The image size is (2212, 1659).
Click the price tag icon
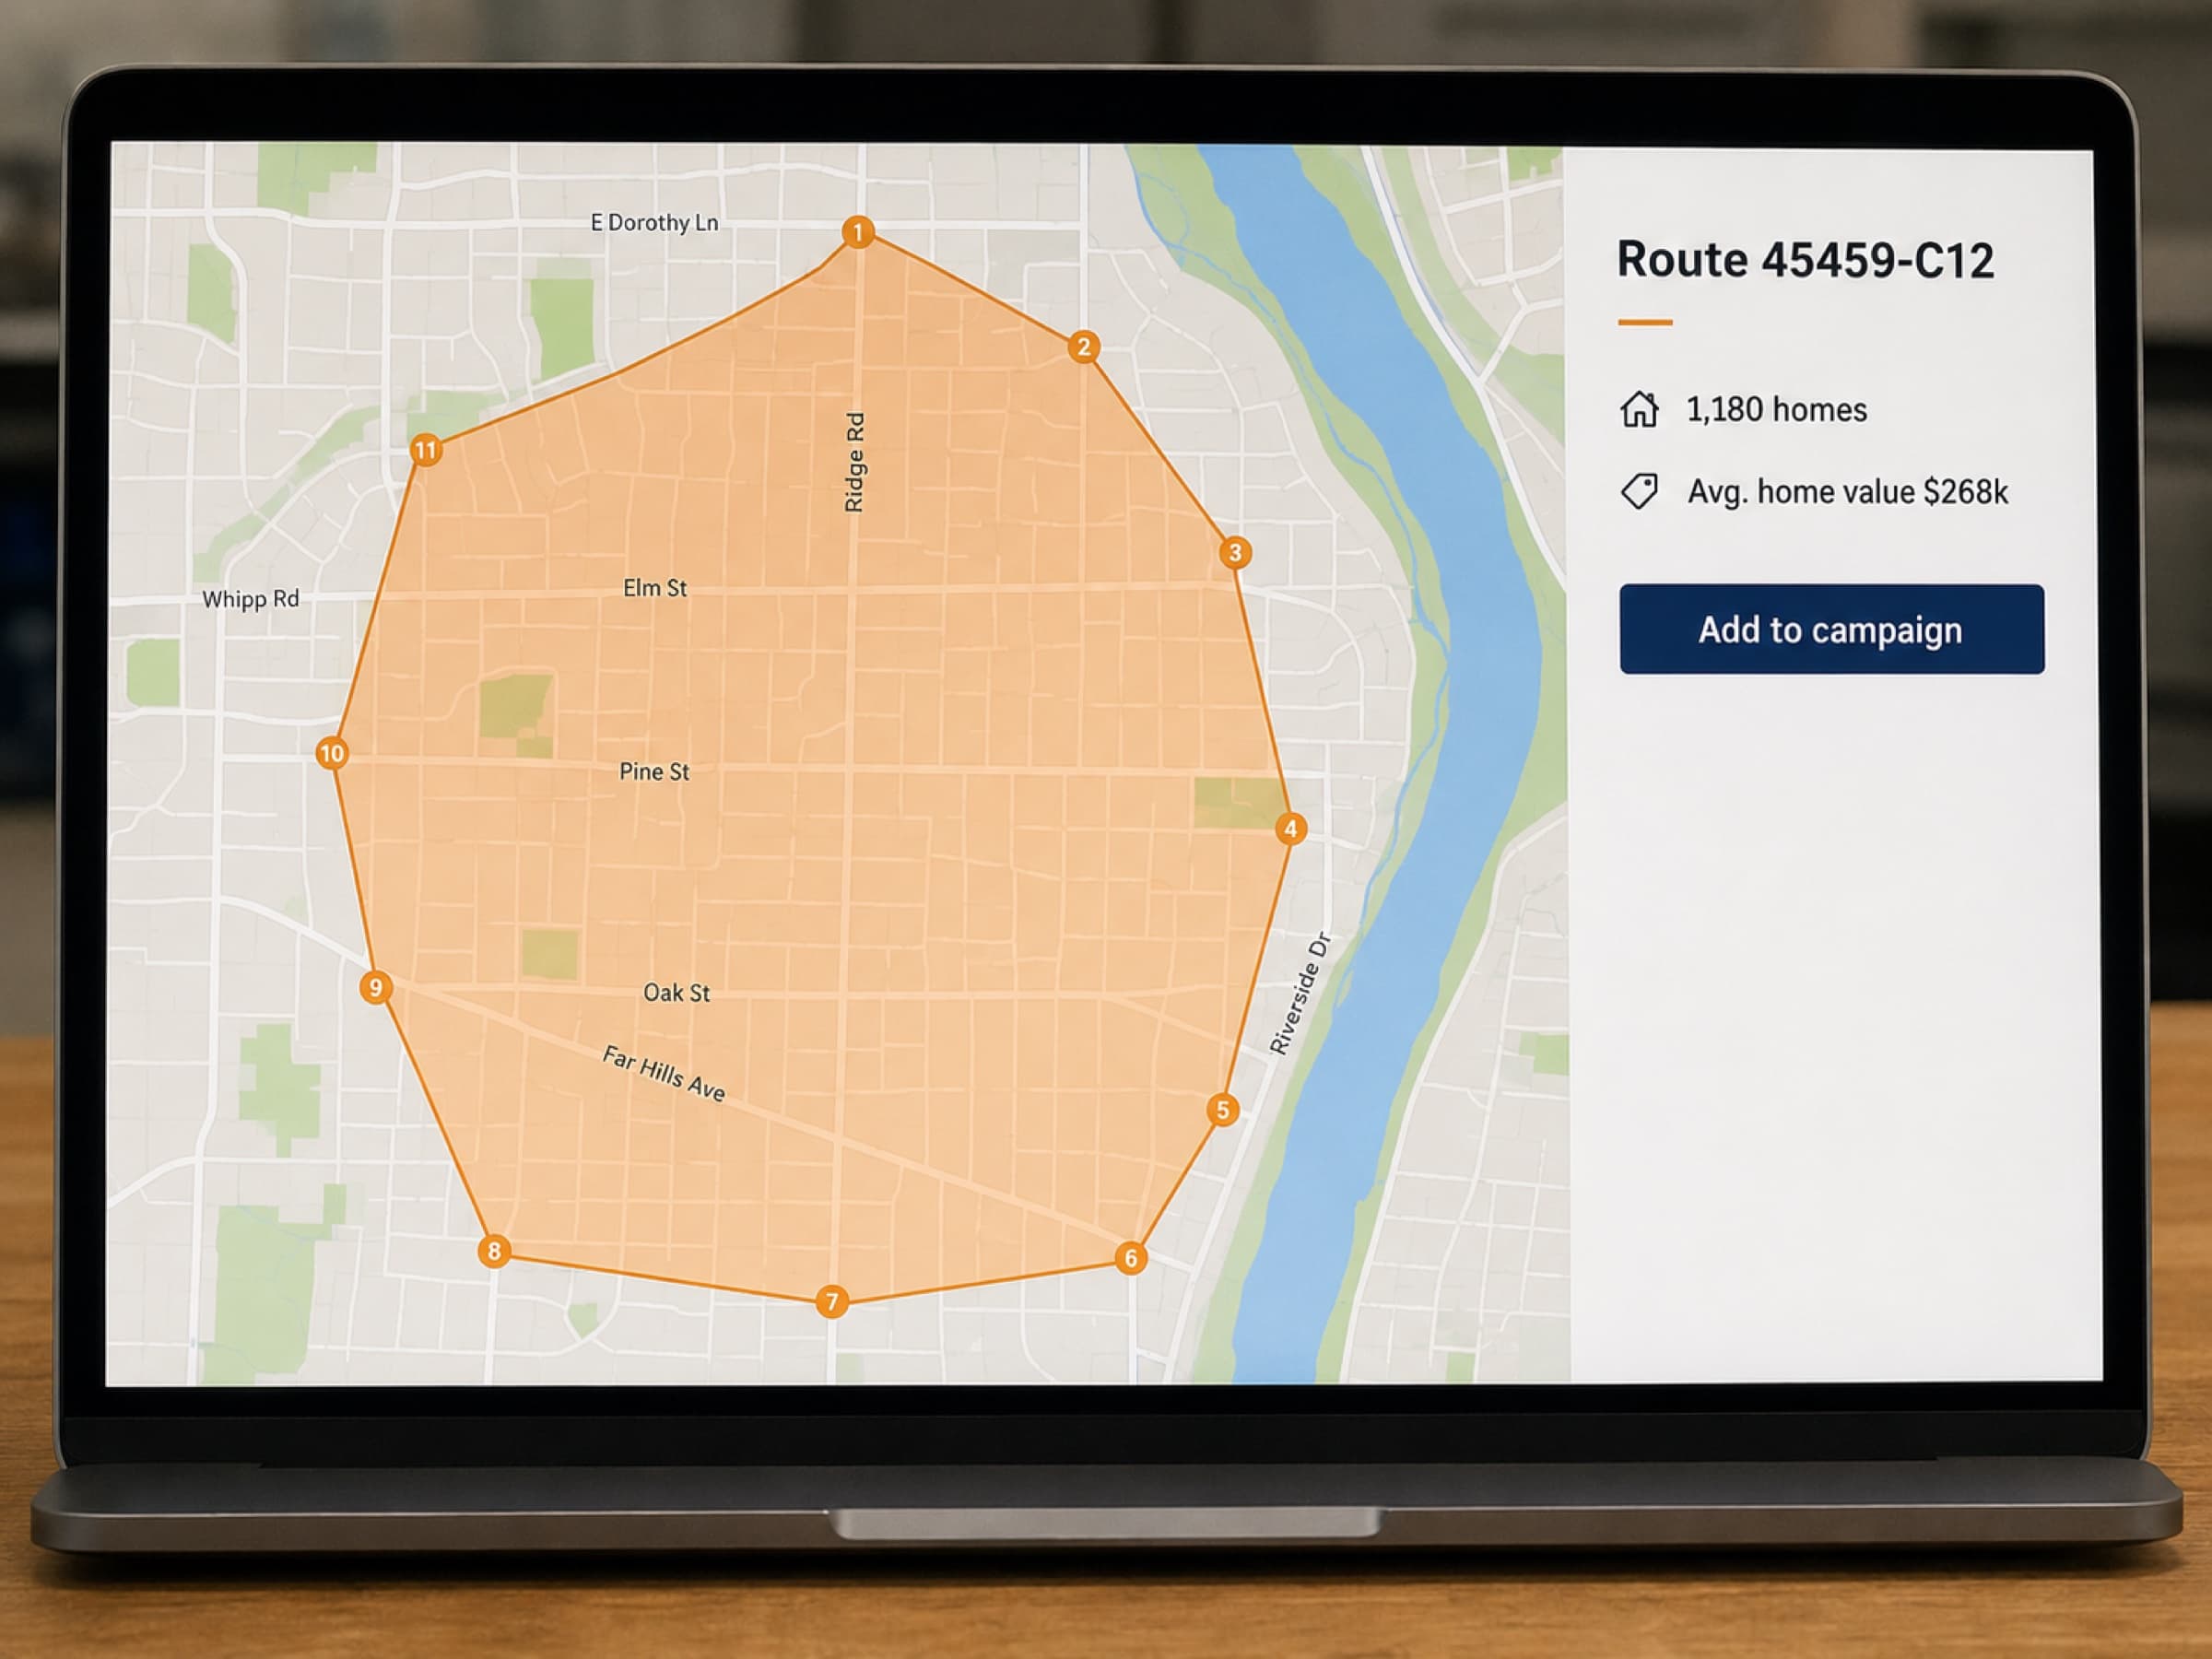(x=1639, y=491)
